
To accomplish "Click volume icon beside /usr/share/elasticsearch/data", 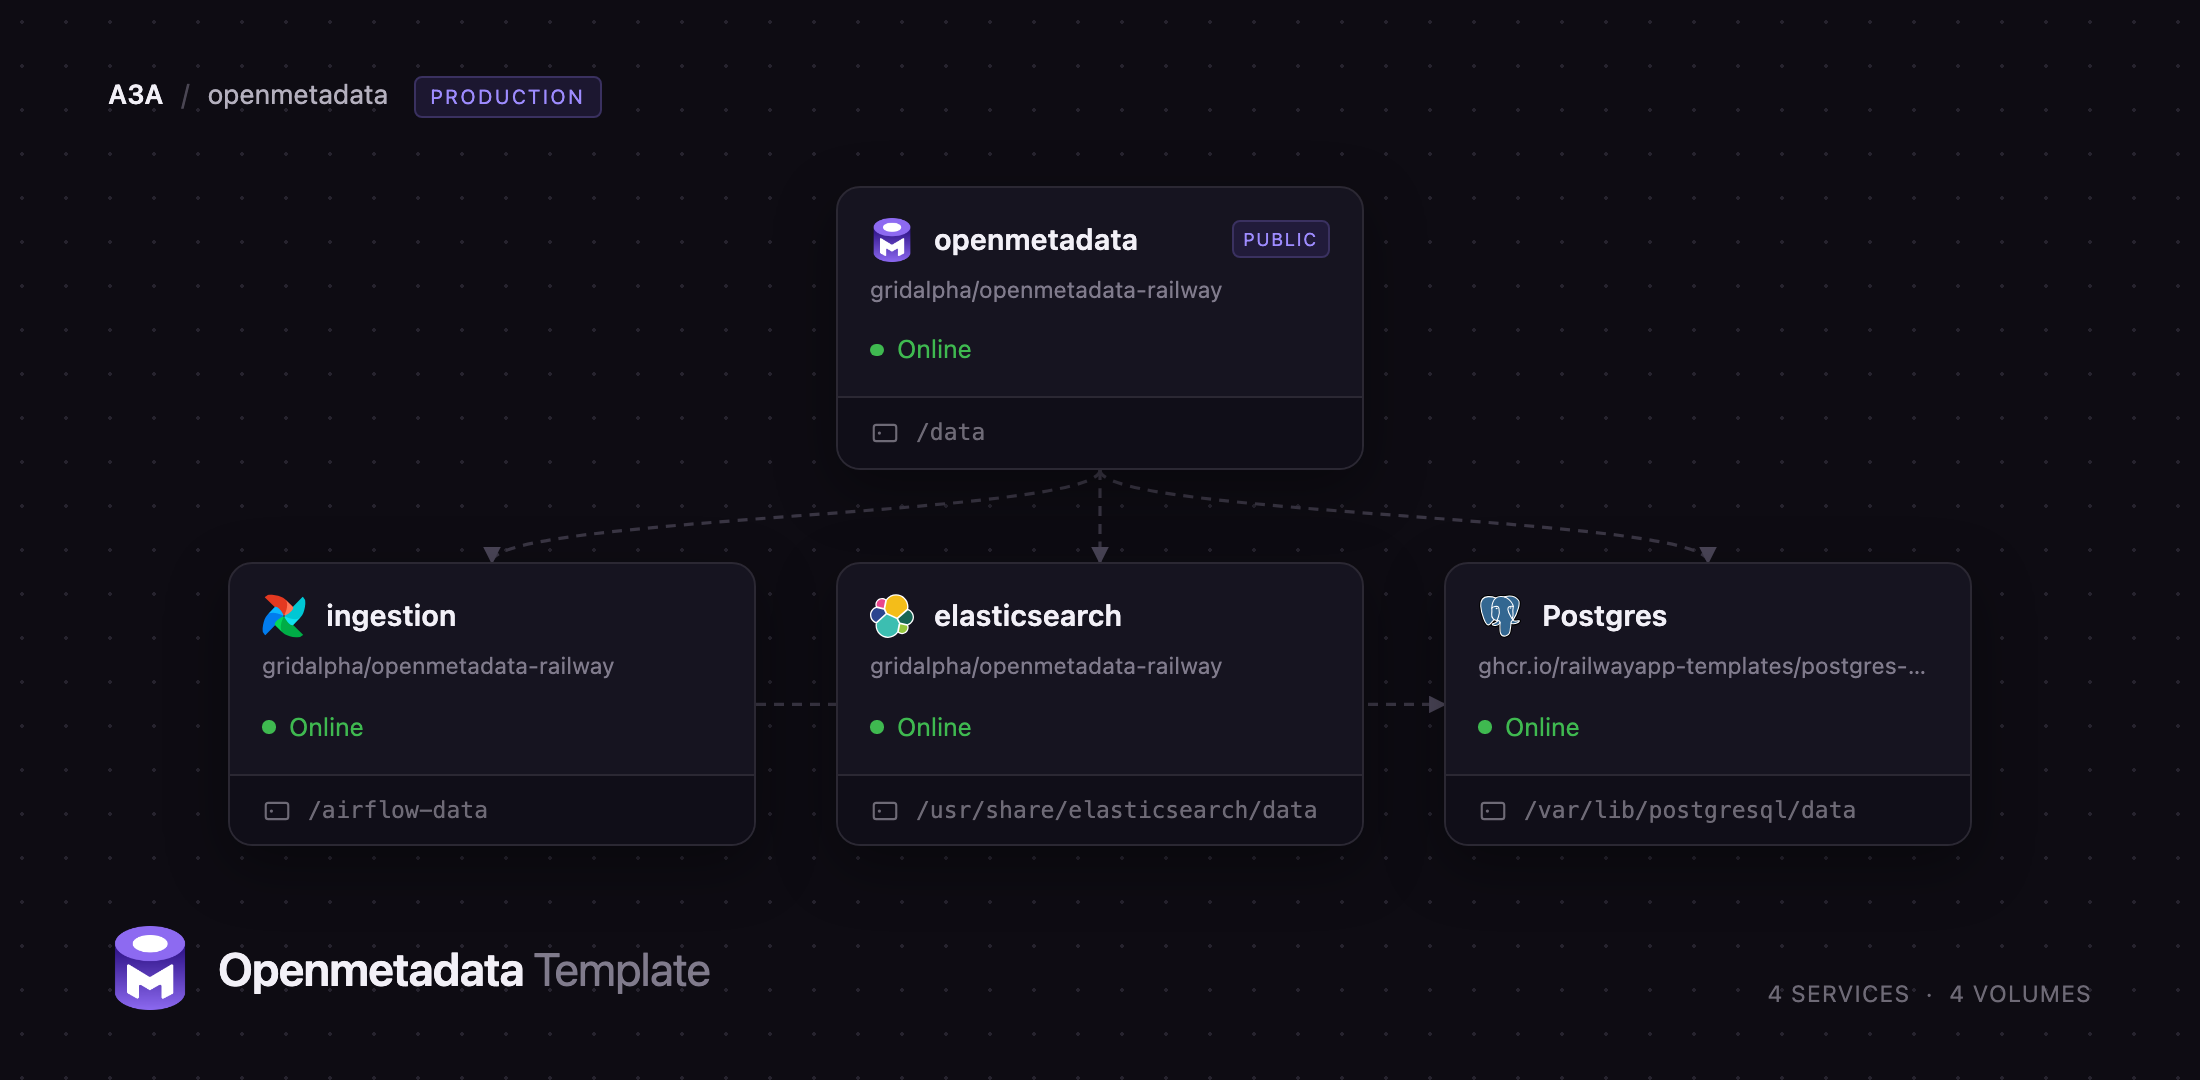I will pos(885,811).
